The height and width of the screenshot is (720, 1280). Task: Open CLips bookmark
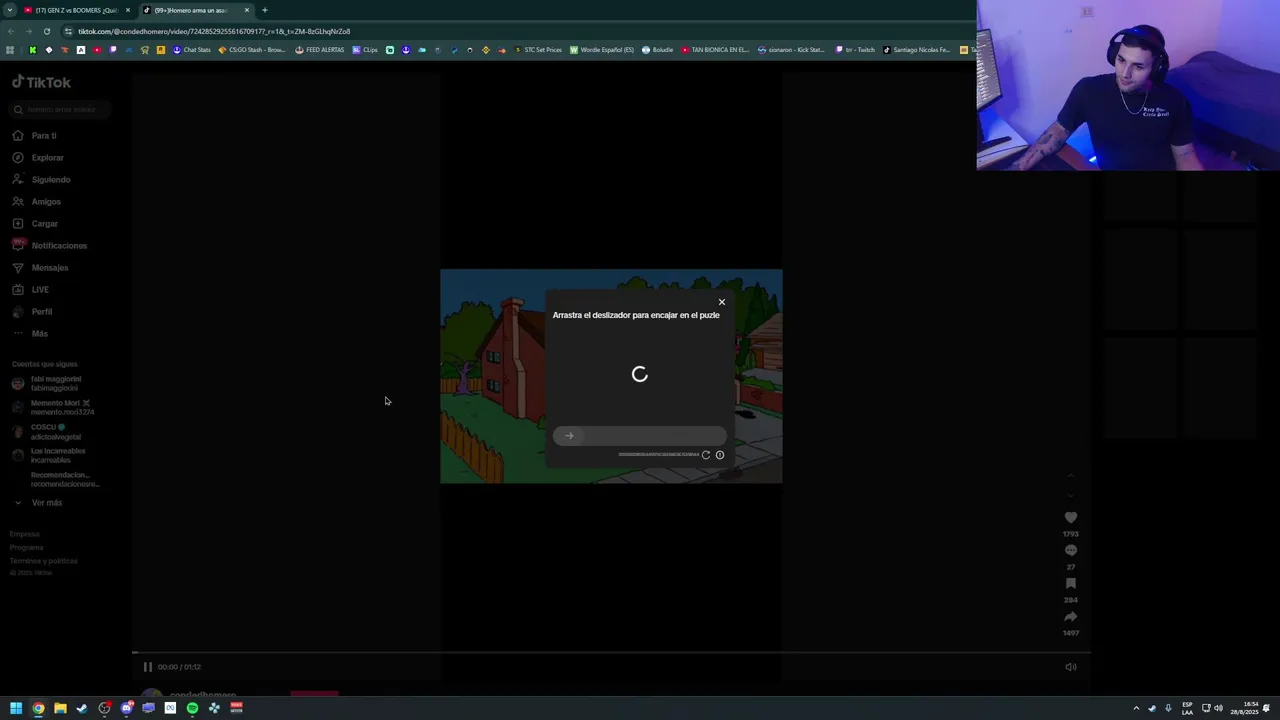click(x=365, y=50)
